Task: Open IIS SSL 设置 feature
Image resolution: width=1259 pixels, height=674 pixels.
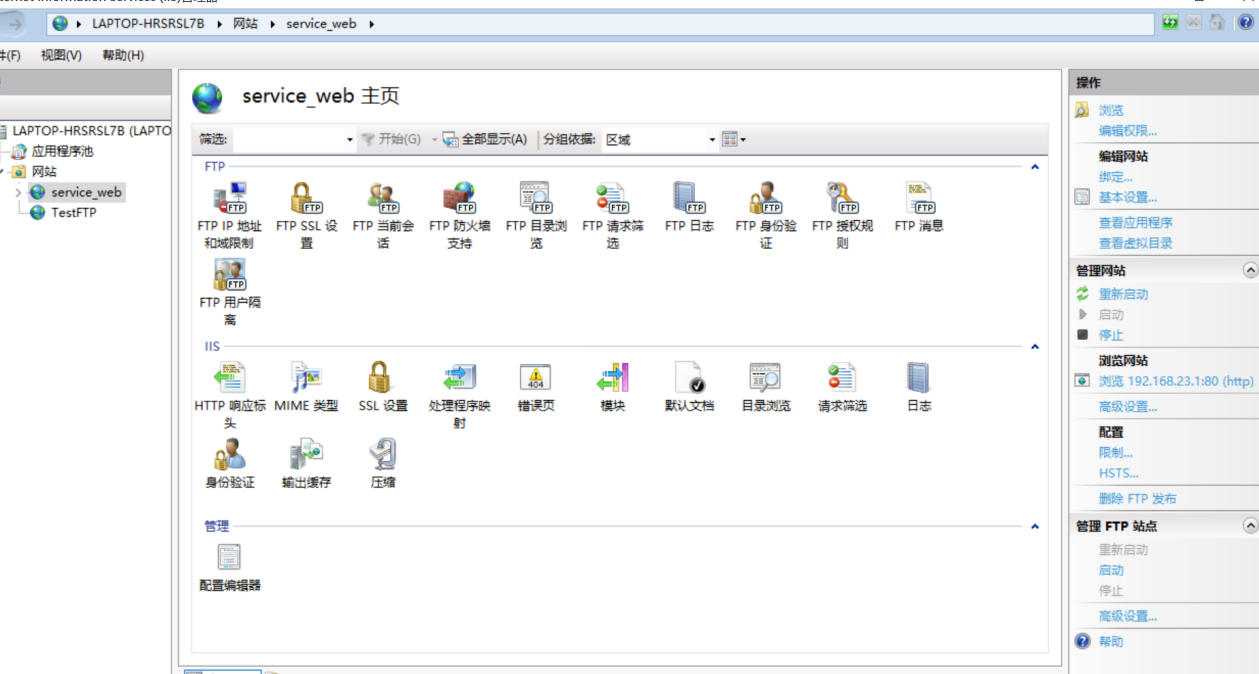Action: click(383, 387)
